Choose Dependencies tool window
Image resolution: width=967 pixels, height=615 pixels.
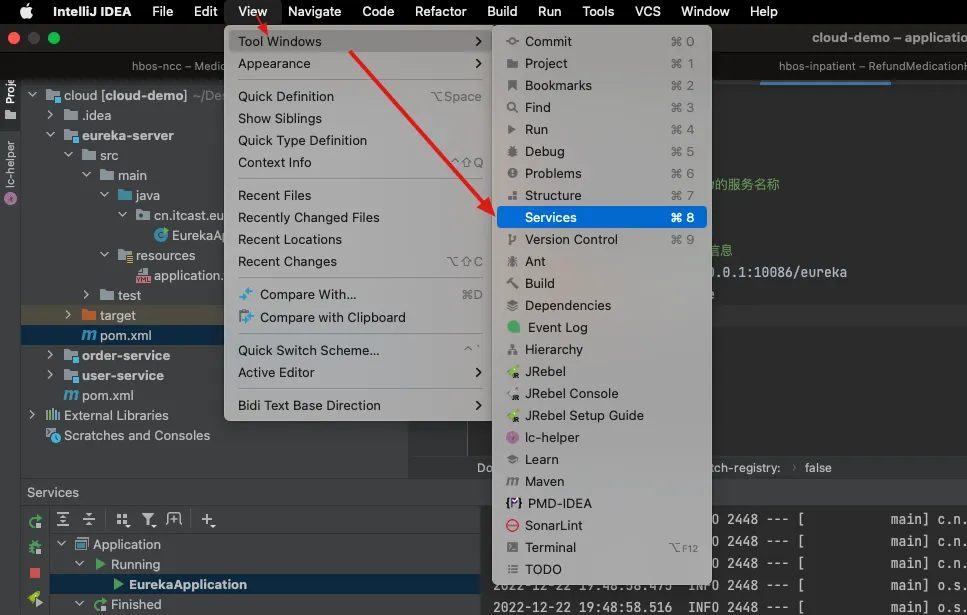tap(601, 305)
